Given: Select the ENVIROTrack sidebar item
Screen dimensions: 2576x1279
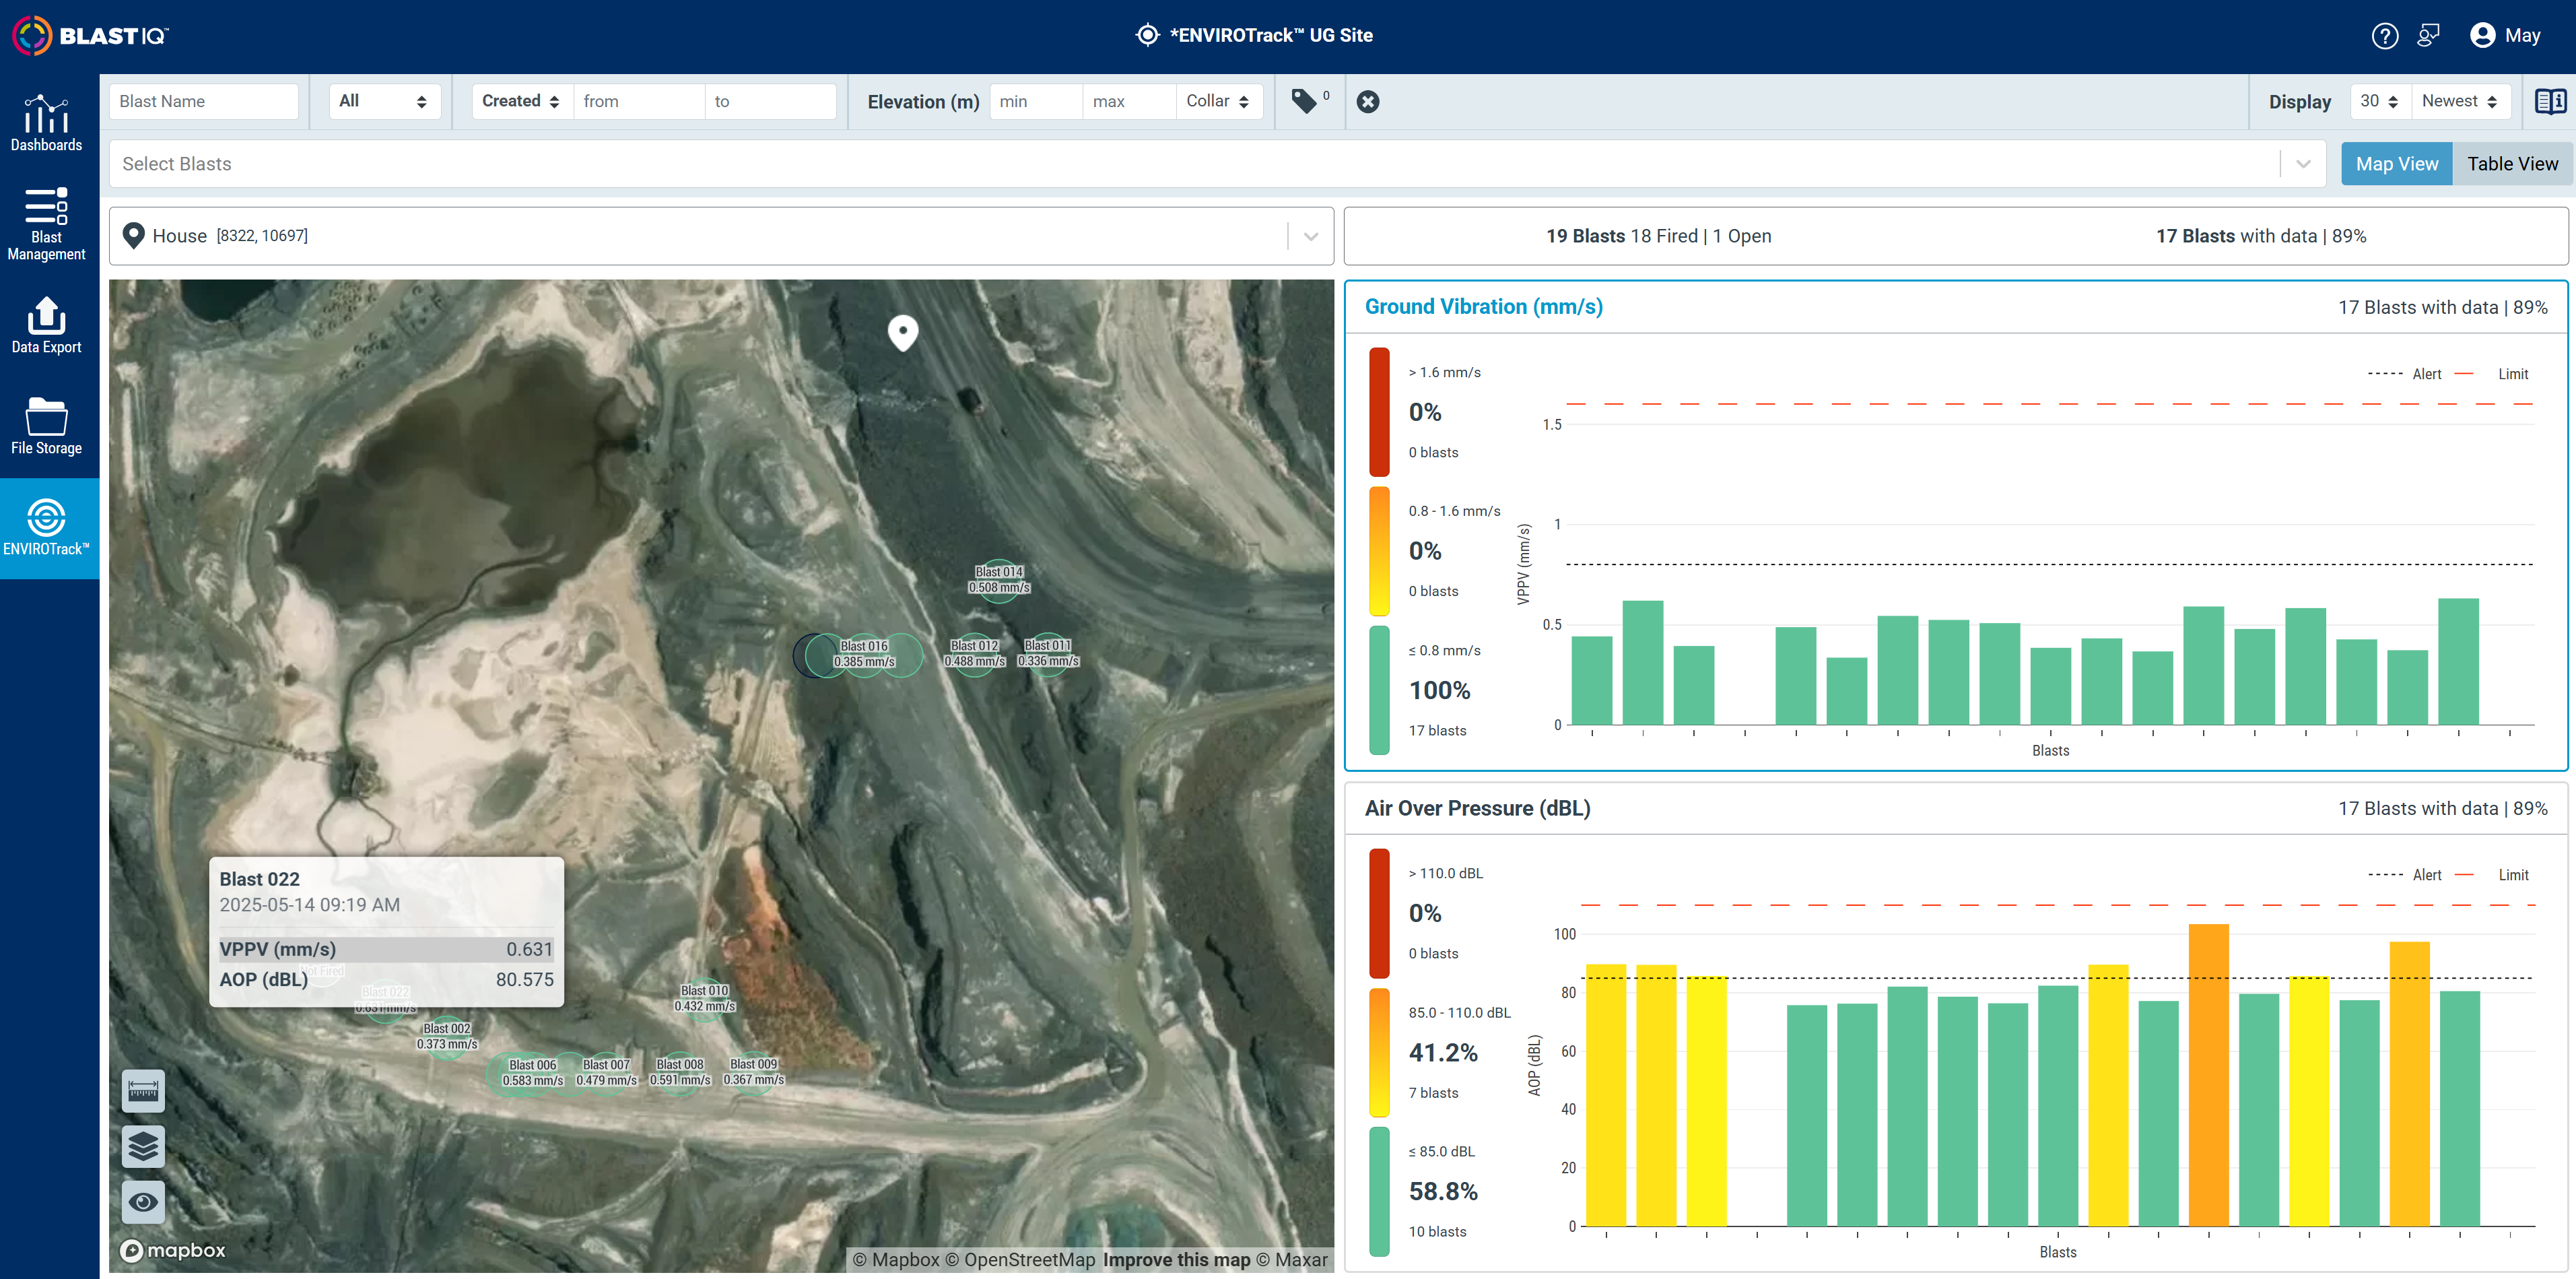Looking at the screenshot, I should coord(46,527).
